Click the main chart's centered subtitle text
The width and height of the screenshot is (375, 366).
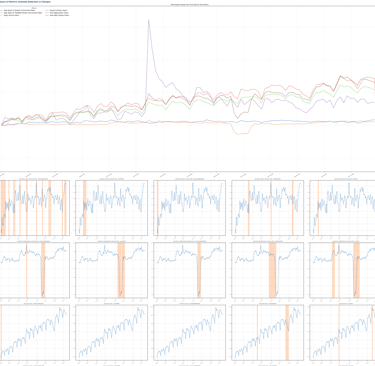189,5
